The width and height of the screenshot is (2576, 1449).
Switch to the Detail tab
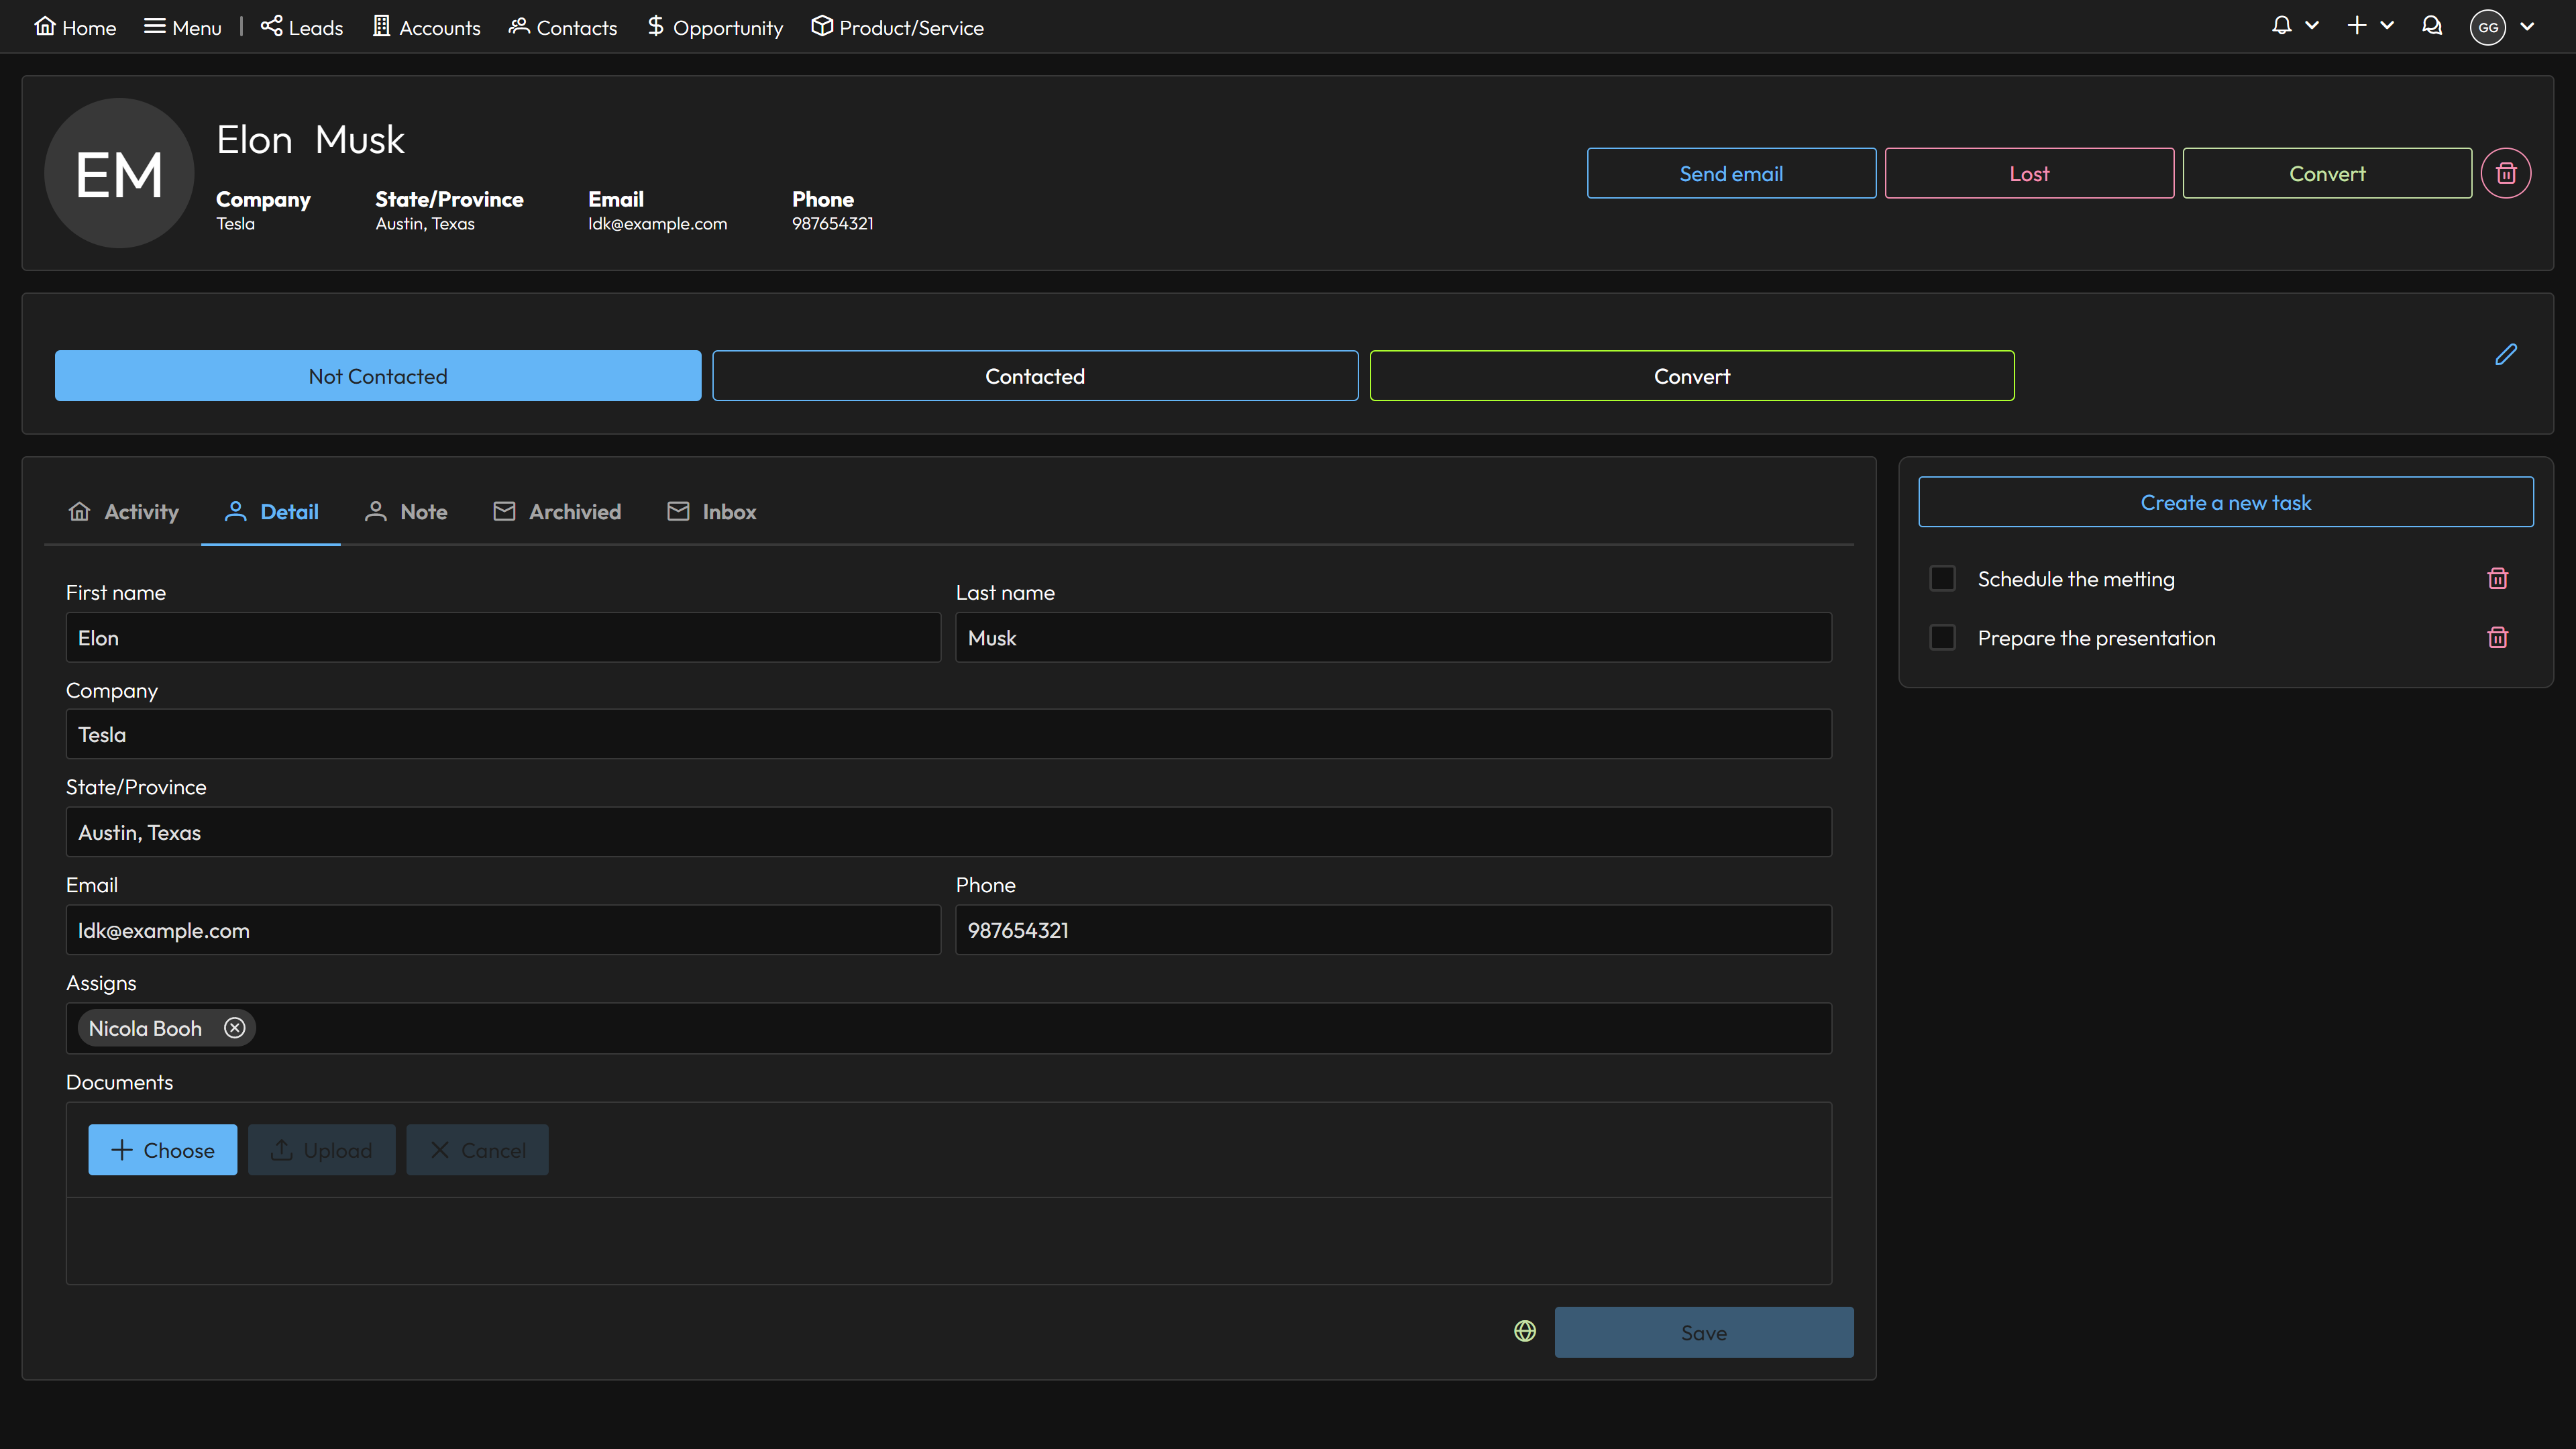click(271, 512)
